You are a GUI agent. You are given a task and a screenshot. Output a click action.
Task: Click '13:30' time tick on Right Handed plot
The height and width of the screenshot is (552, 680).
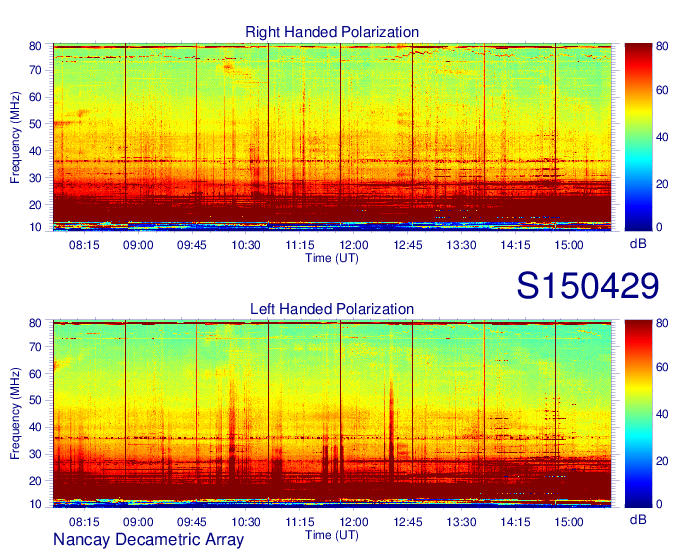[x=461, y=245]
